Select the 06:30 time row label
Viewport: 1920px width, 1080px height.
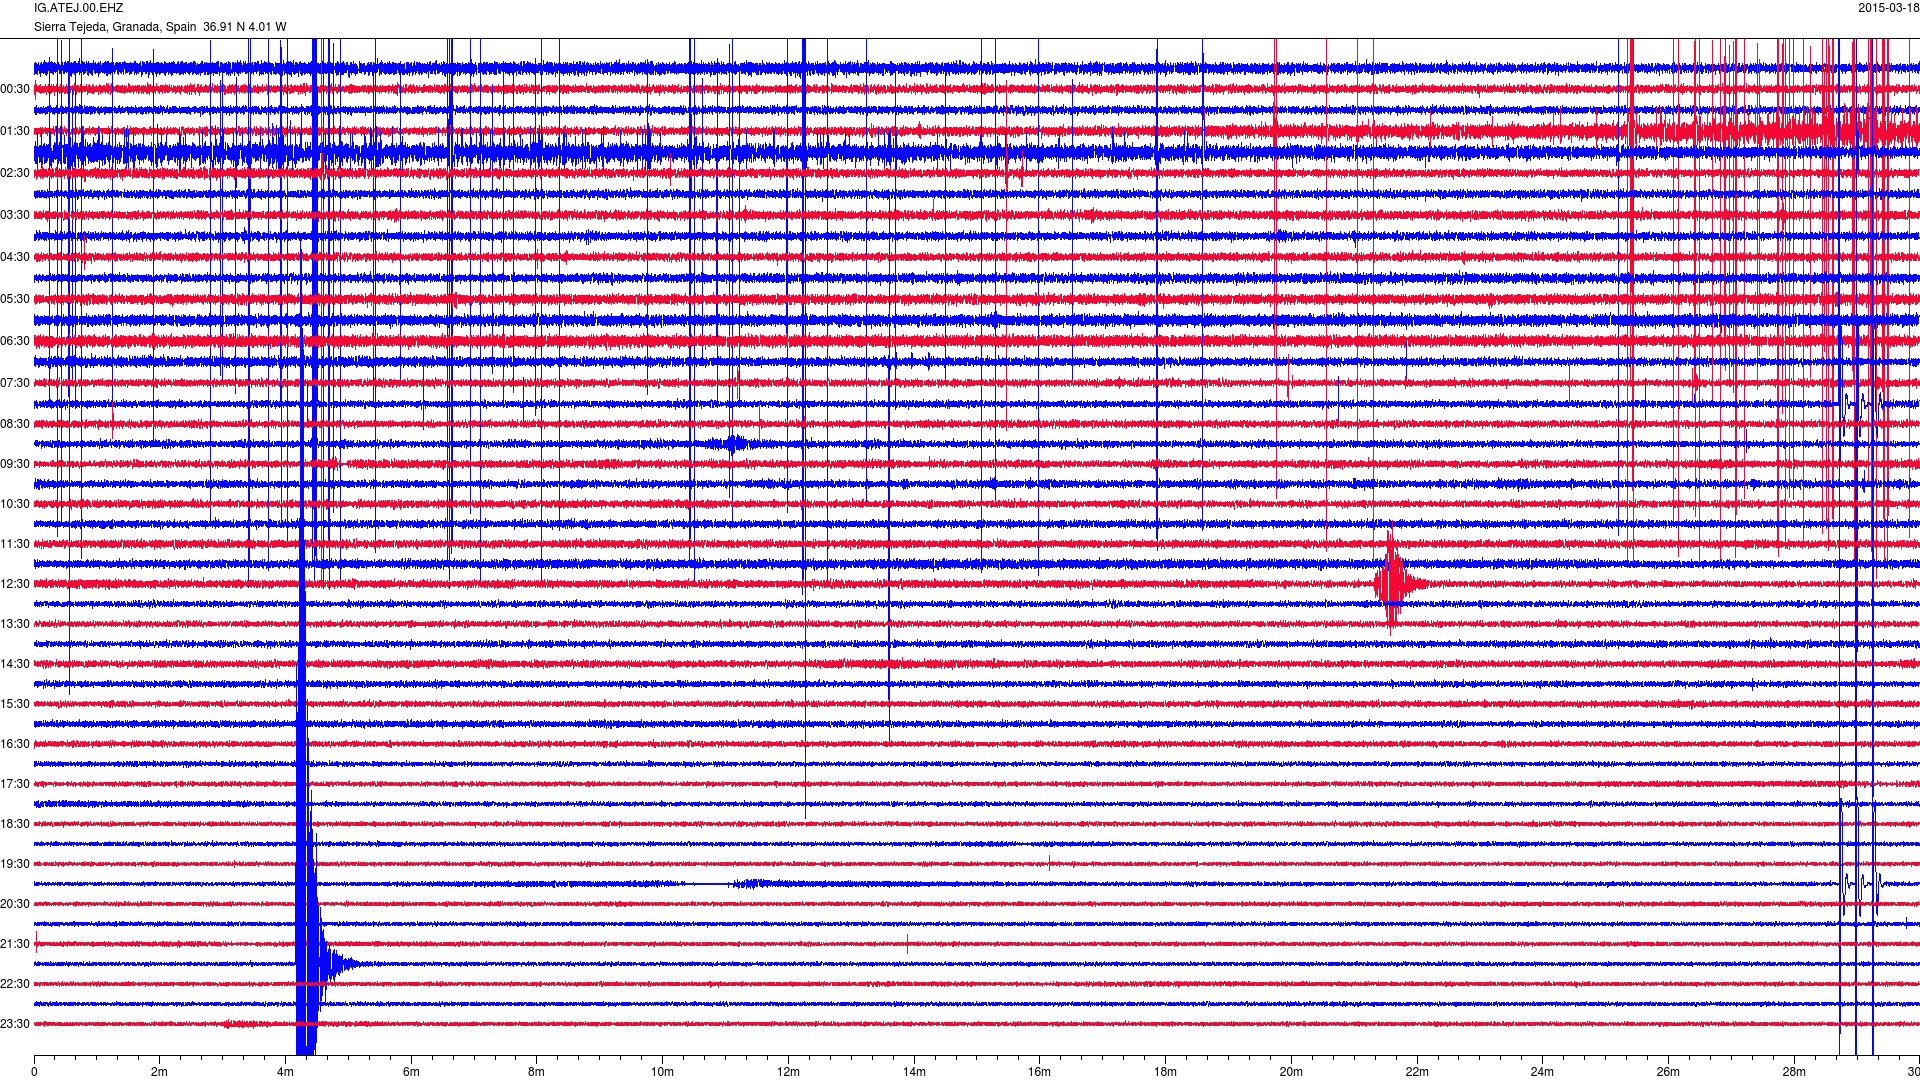15,341
